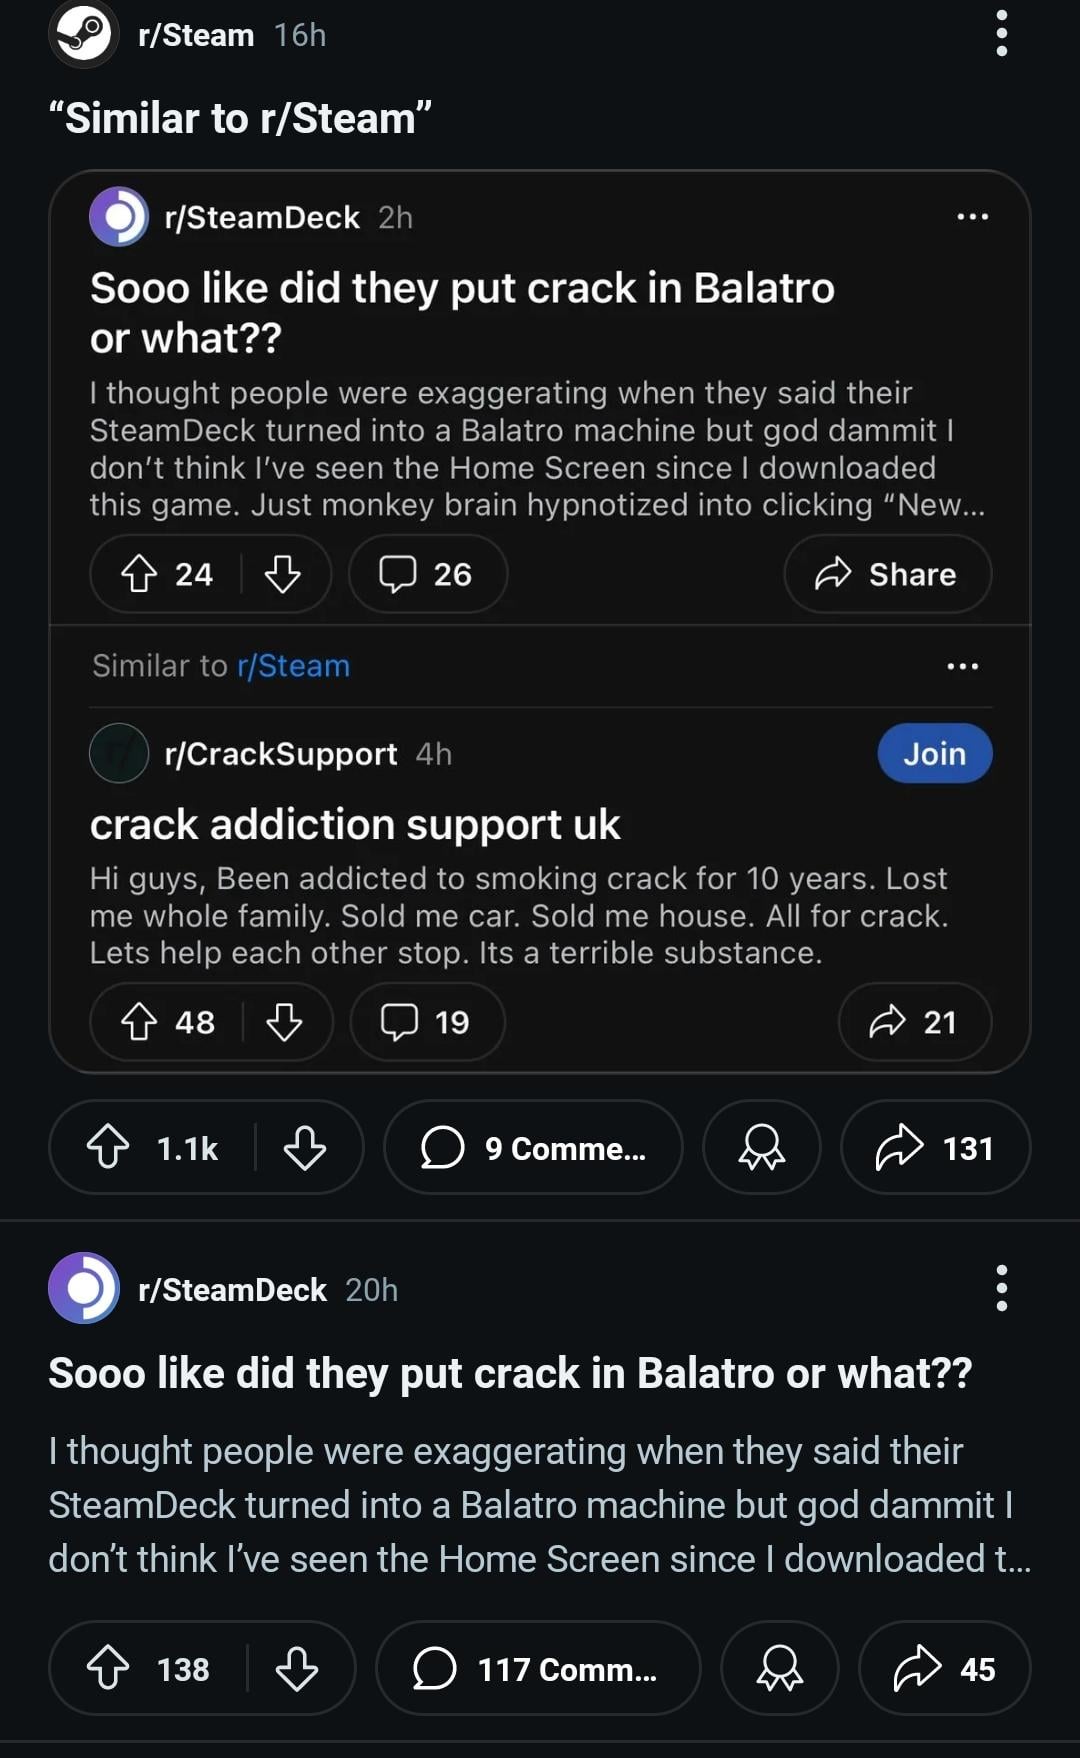
Task: Downvote the r/SteamDeck post with 138 votes
Action: click(297, 1668)
